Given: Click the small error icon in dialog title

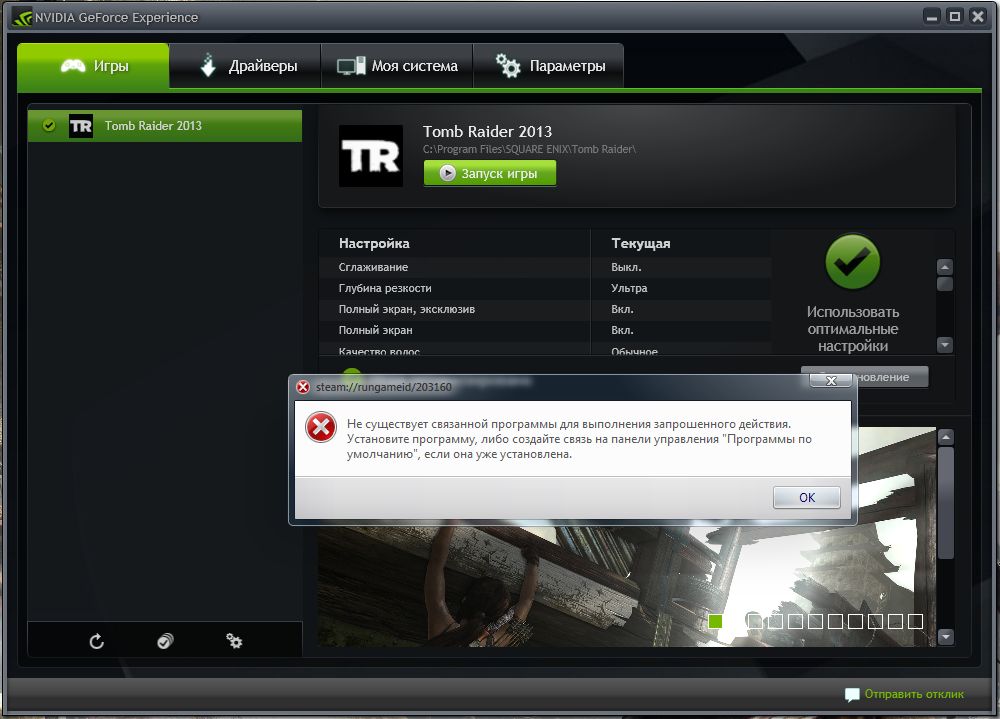Looking at the screenshot, I should coord(303,387).
